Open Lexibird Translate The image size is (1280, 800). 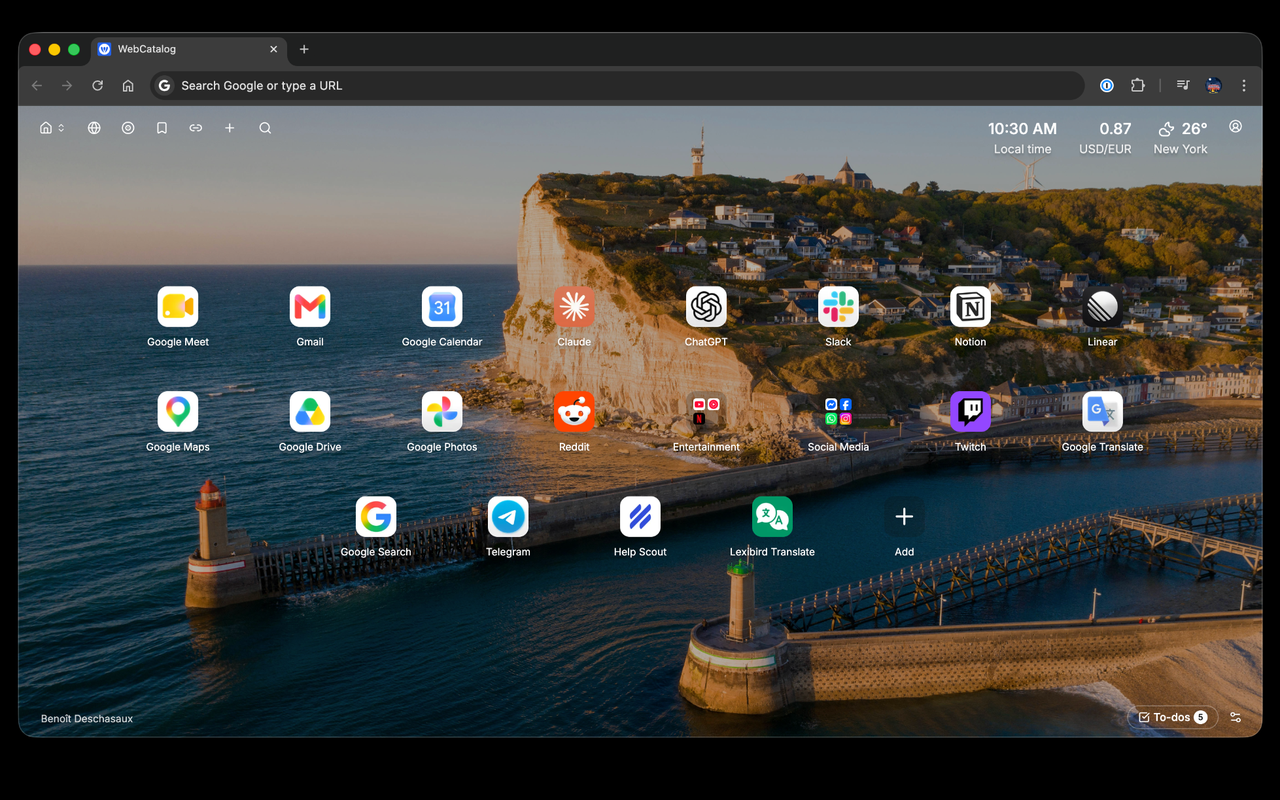coord(772,517)
